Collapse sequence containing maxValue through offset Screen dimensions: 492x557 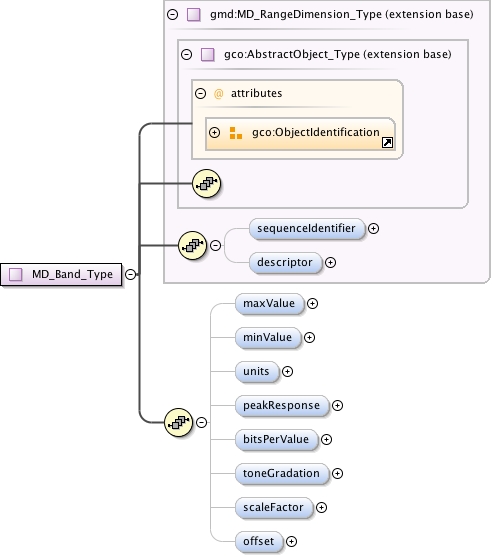201,422
